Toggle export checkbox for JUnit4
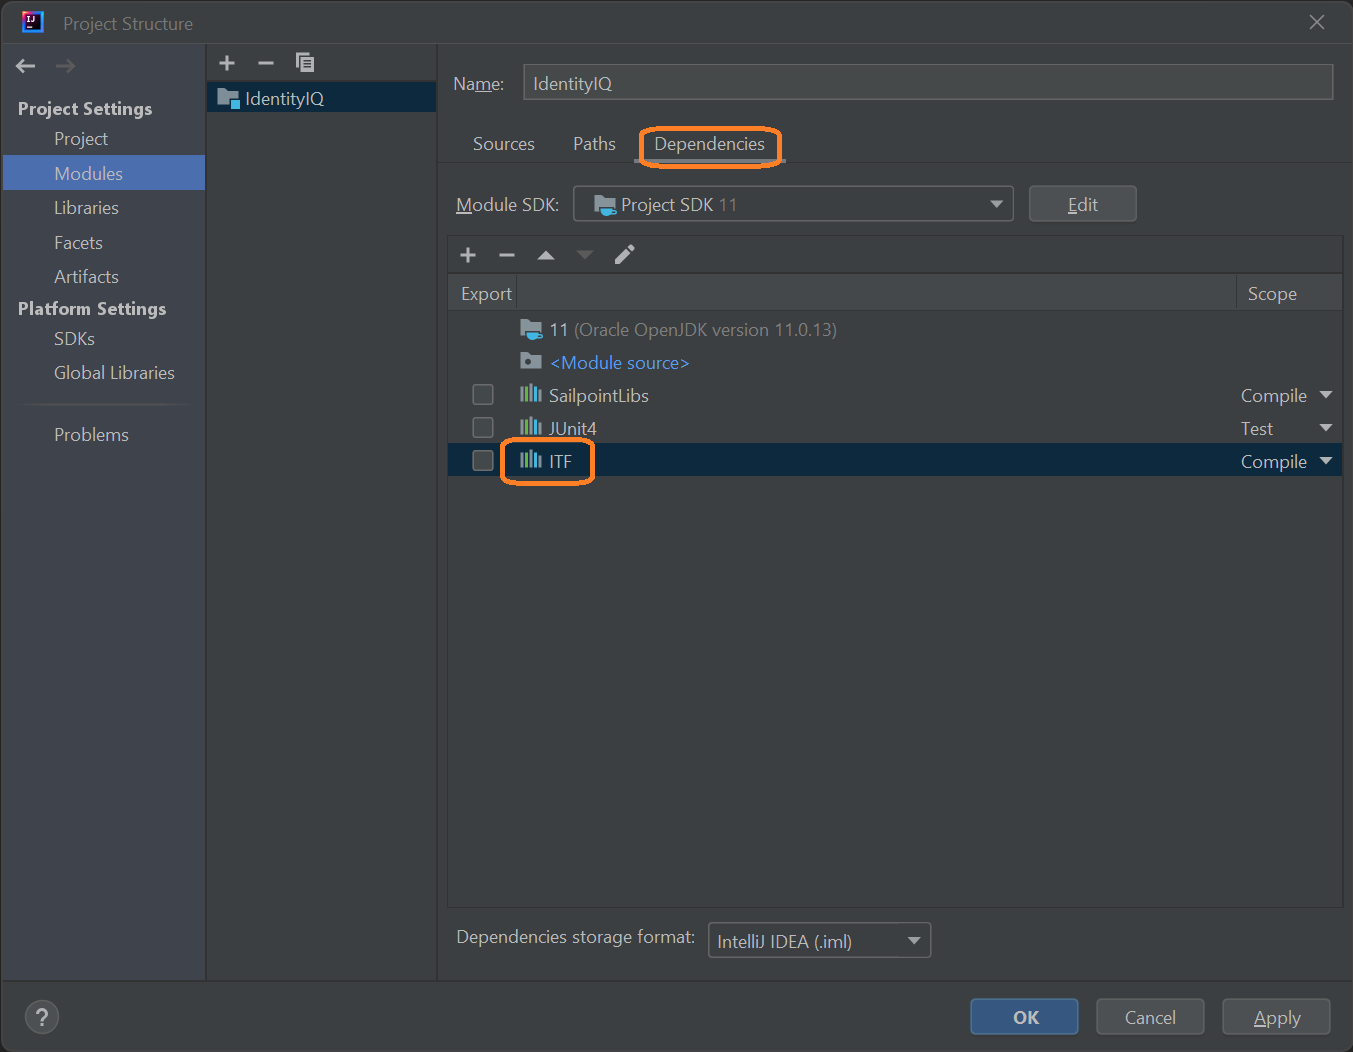The width and height of the screenshot is (1353, 1052). (483, 427)
